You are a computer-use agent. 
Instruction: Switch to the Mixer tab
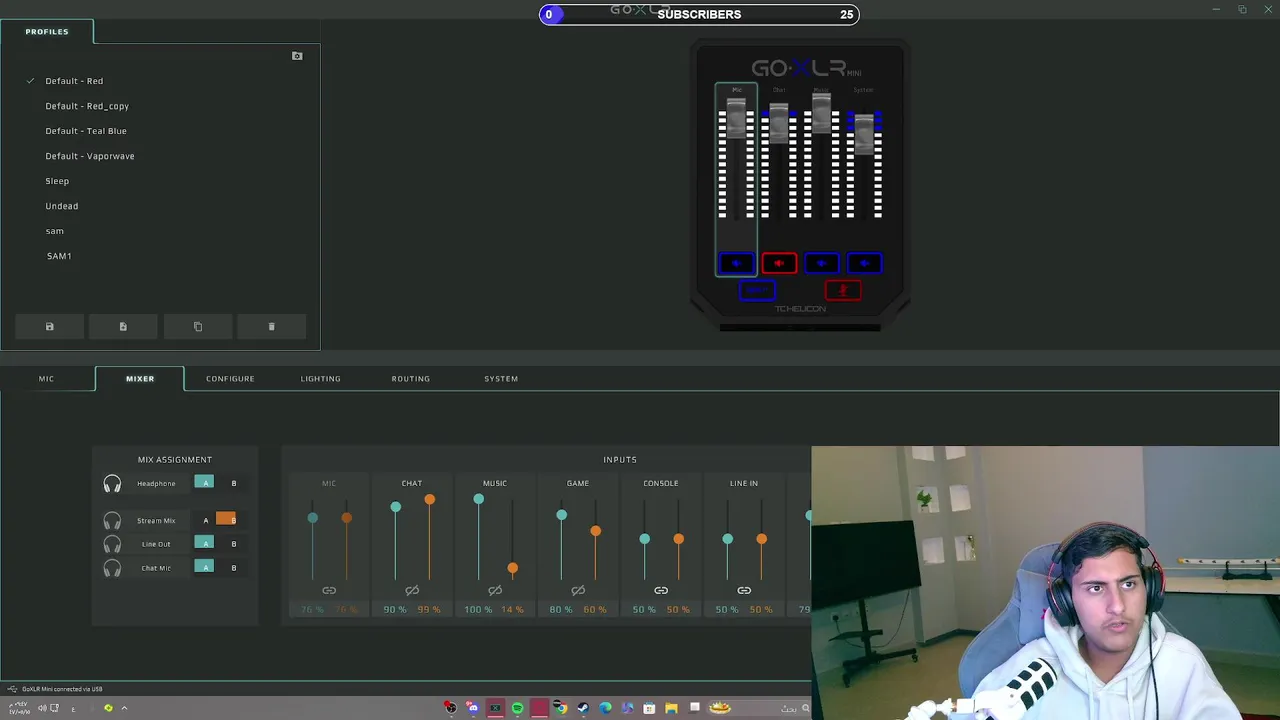click(x=140, y=379)
